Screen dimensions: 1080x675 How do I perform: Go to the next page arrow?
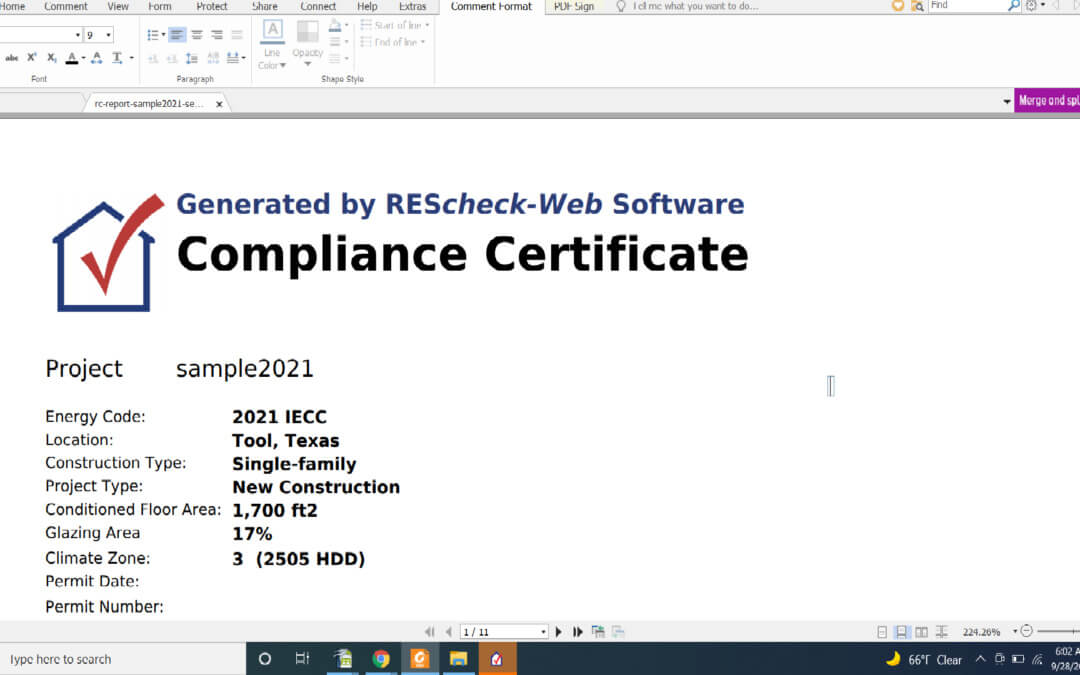pos(559,632)
